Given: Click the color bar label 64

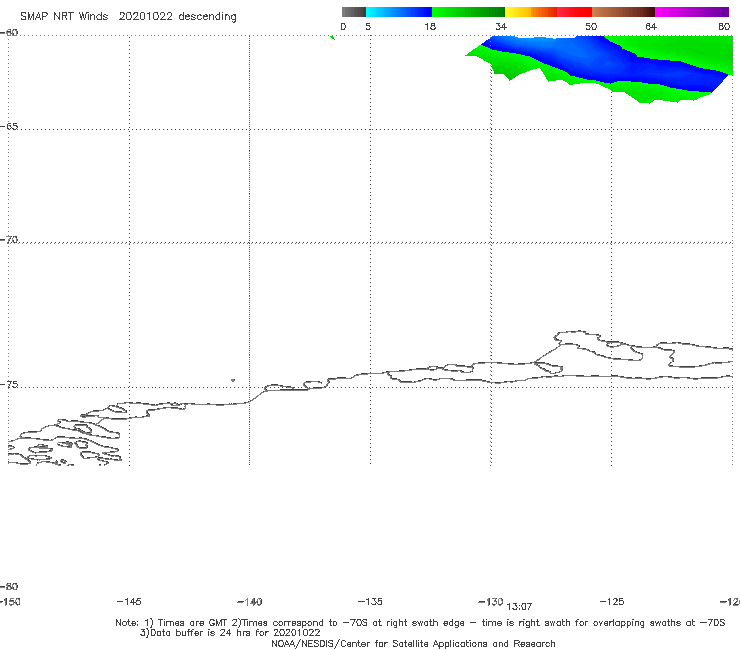Looking at the screenshot, I should click(651, 27).
